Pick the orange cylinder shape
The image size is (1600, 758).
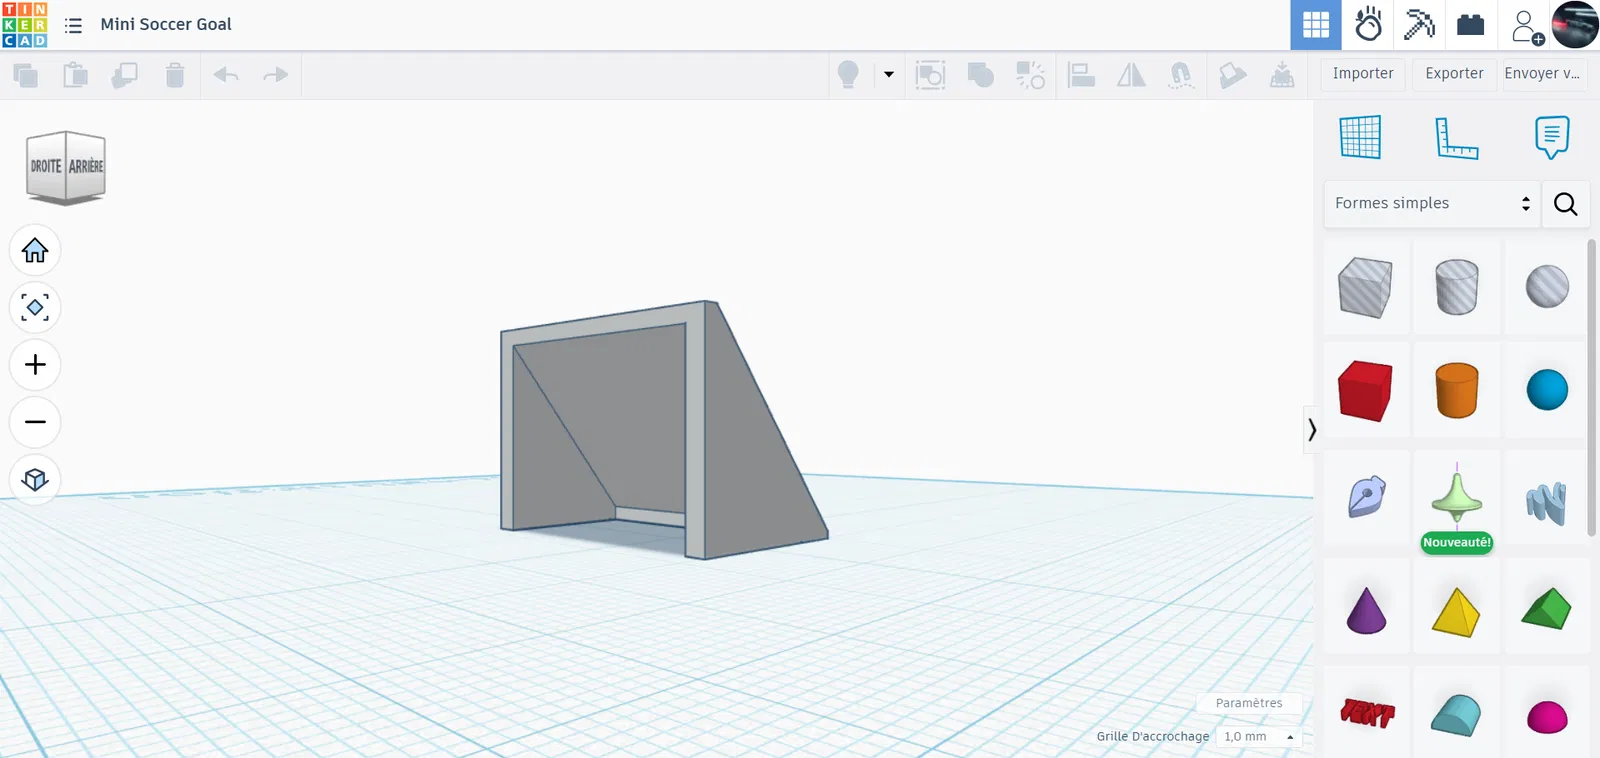click(x=1457, y=390)
